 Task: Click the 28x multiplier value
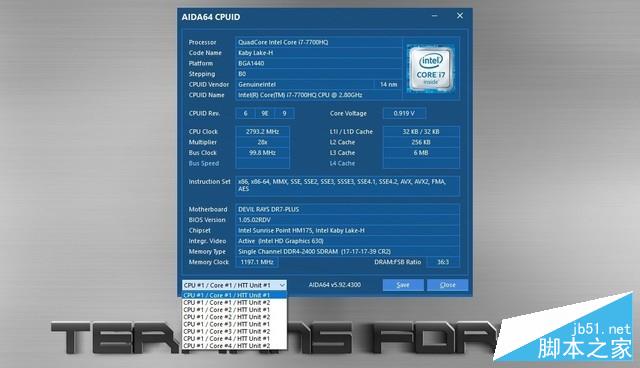tap(262, 142)
